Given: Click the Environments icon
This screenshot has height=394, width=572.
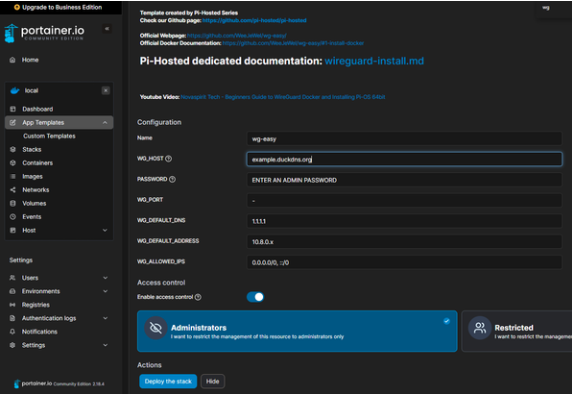Looking at the screenshot, I should (x=12, y=291).
